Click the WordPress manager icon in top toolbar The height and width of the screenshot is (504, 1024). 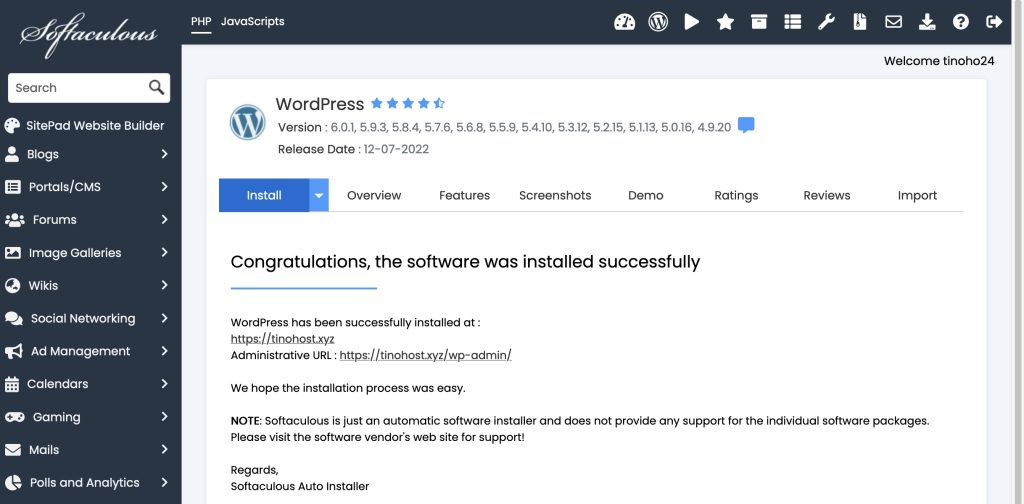click(x=658, y=22)
